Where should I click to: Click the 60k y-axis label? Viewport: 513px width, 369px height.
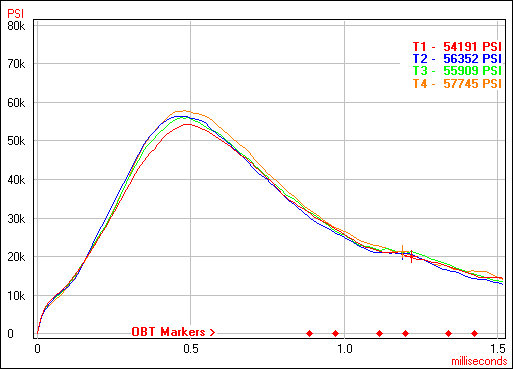[16, 103]
